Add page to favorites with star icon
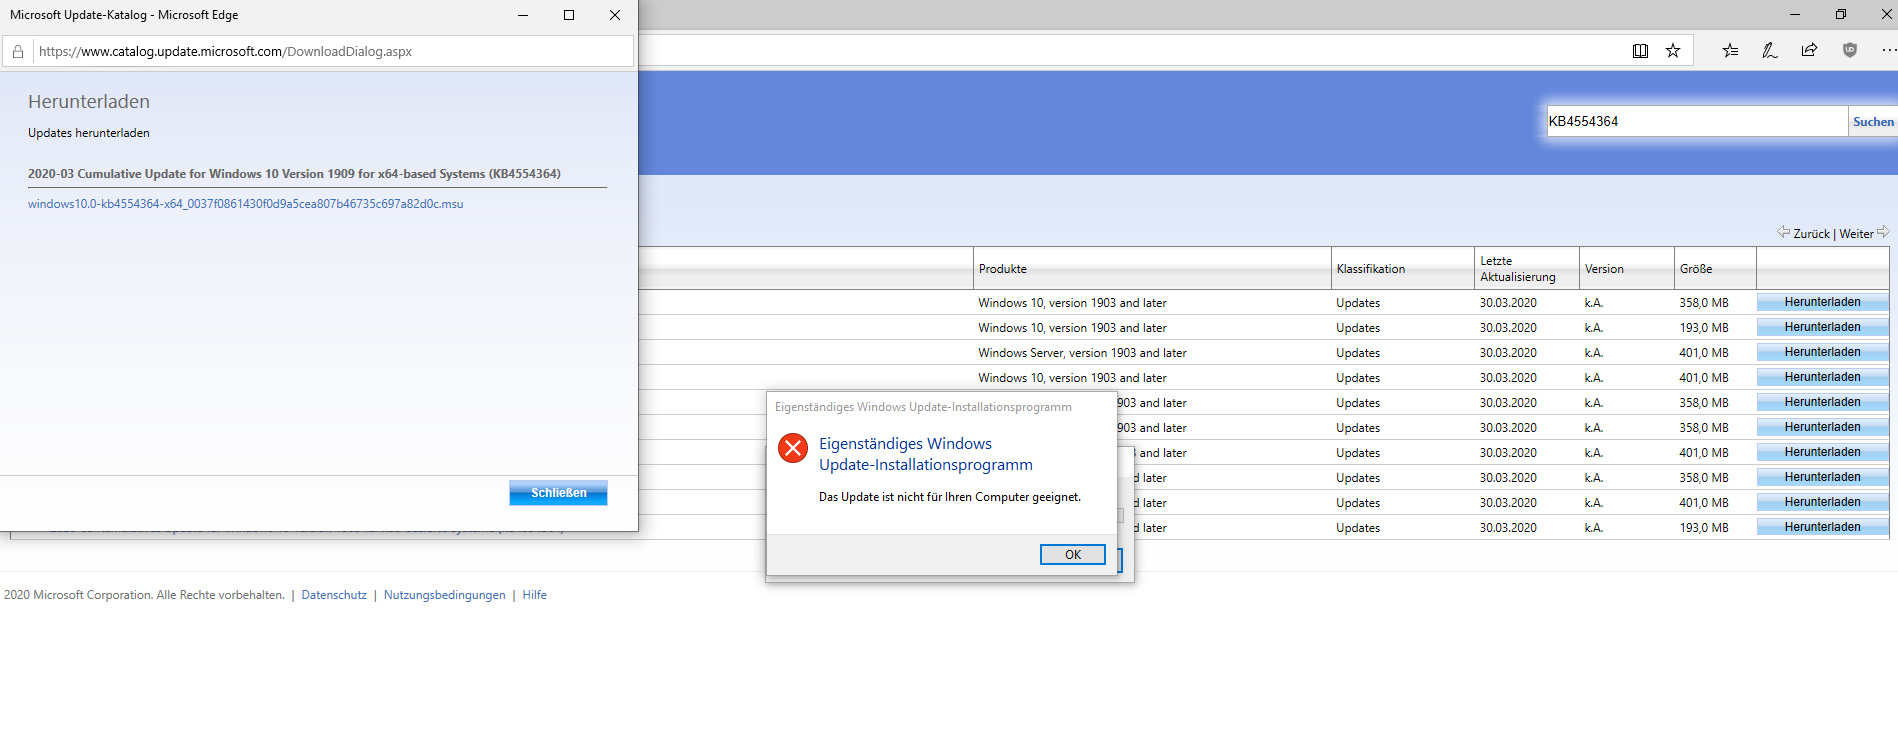Screen dimensions: 1898x732 point(1673,51)
